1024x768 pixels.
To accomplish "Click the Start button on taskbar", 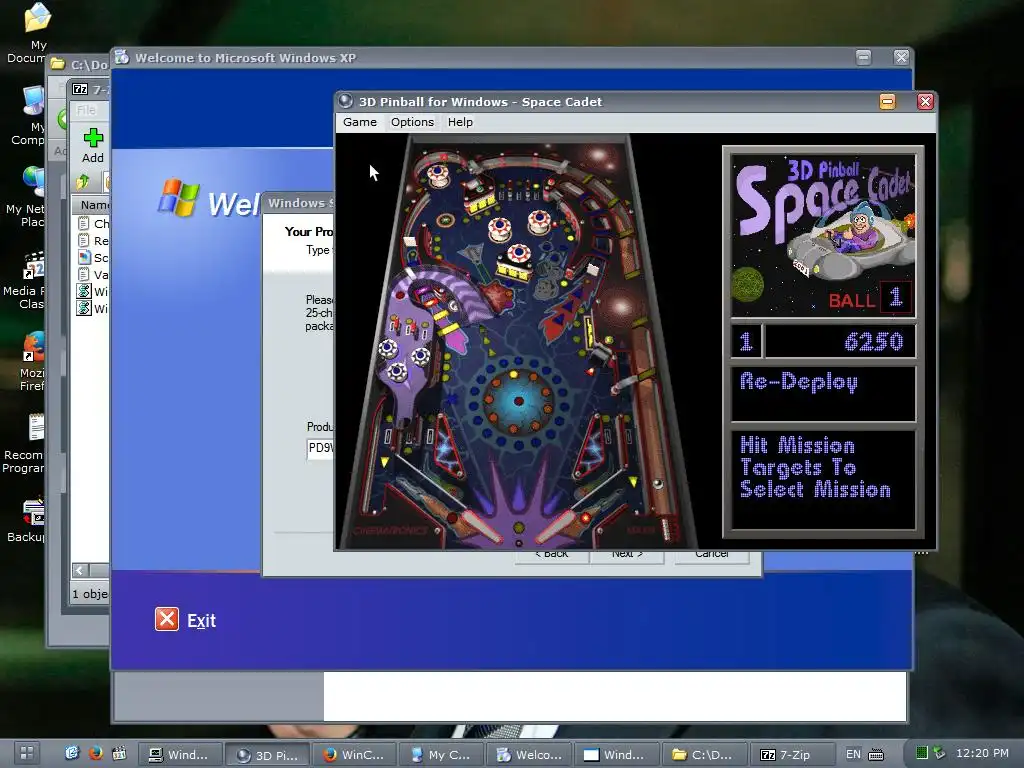I will (x=26, y=754).
